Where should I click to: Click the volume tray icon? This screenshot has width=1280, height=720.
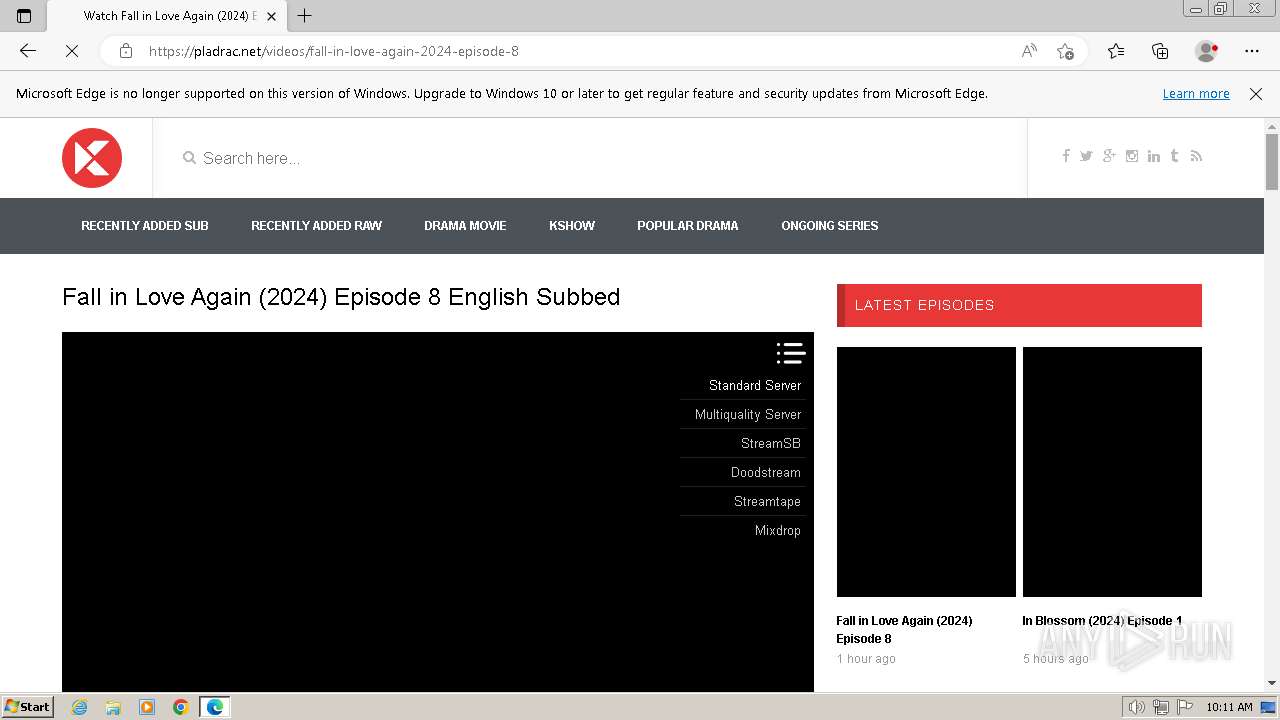(x=1137, y=707)
